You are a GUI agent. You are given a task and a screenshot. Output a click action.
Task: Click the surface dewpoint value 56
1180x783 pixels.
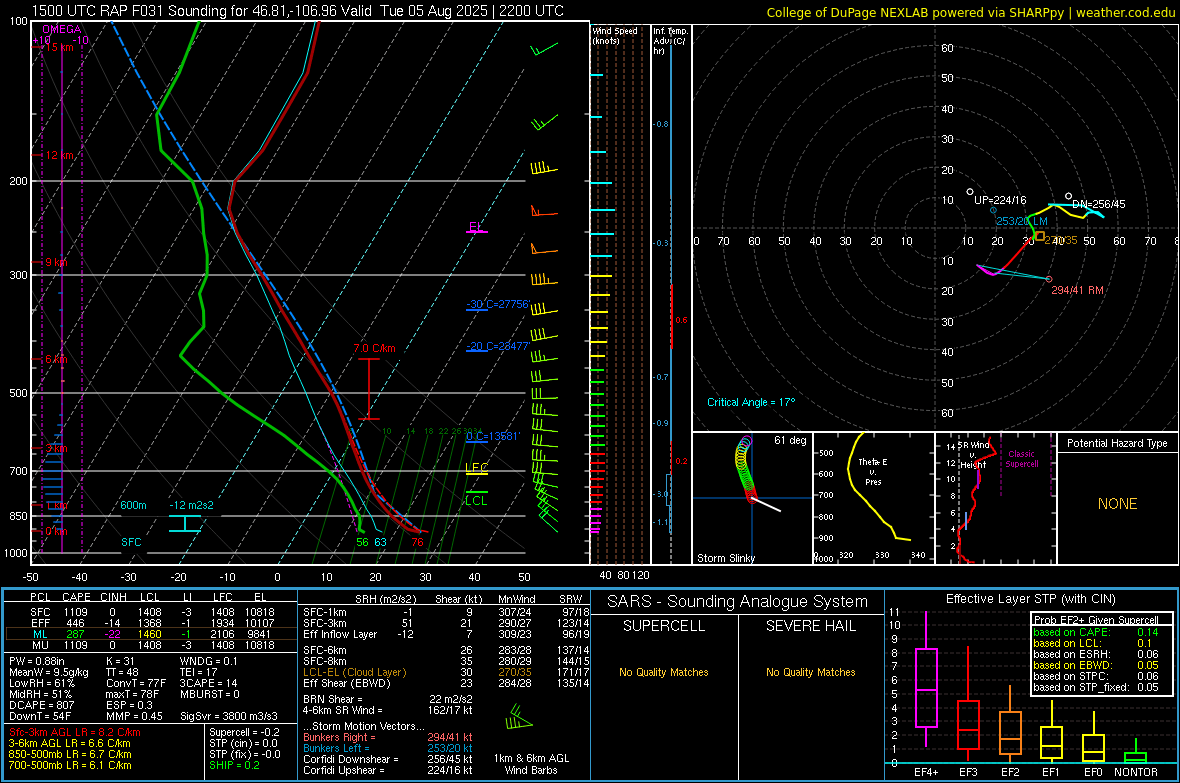tap(362, 542)
